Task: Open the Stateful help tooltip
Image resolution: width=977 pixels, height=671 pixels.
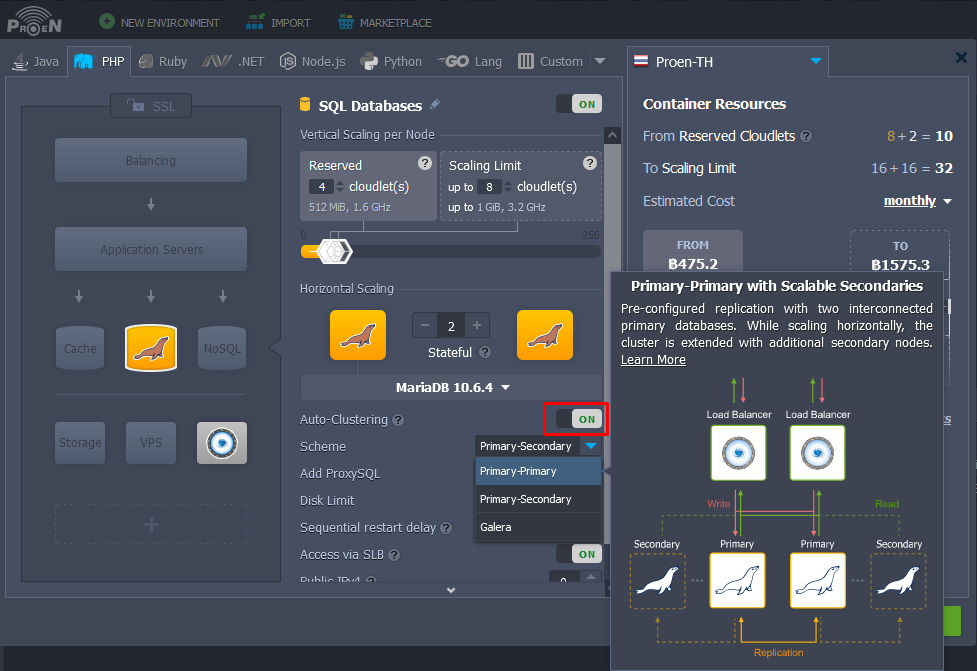Action: 485,352
